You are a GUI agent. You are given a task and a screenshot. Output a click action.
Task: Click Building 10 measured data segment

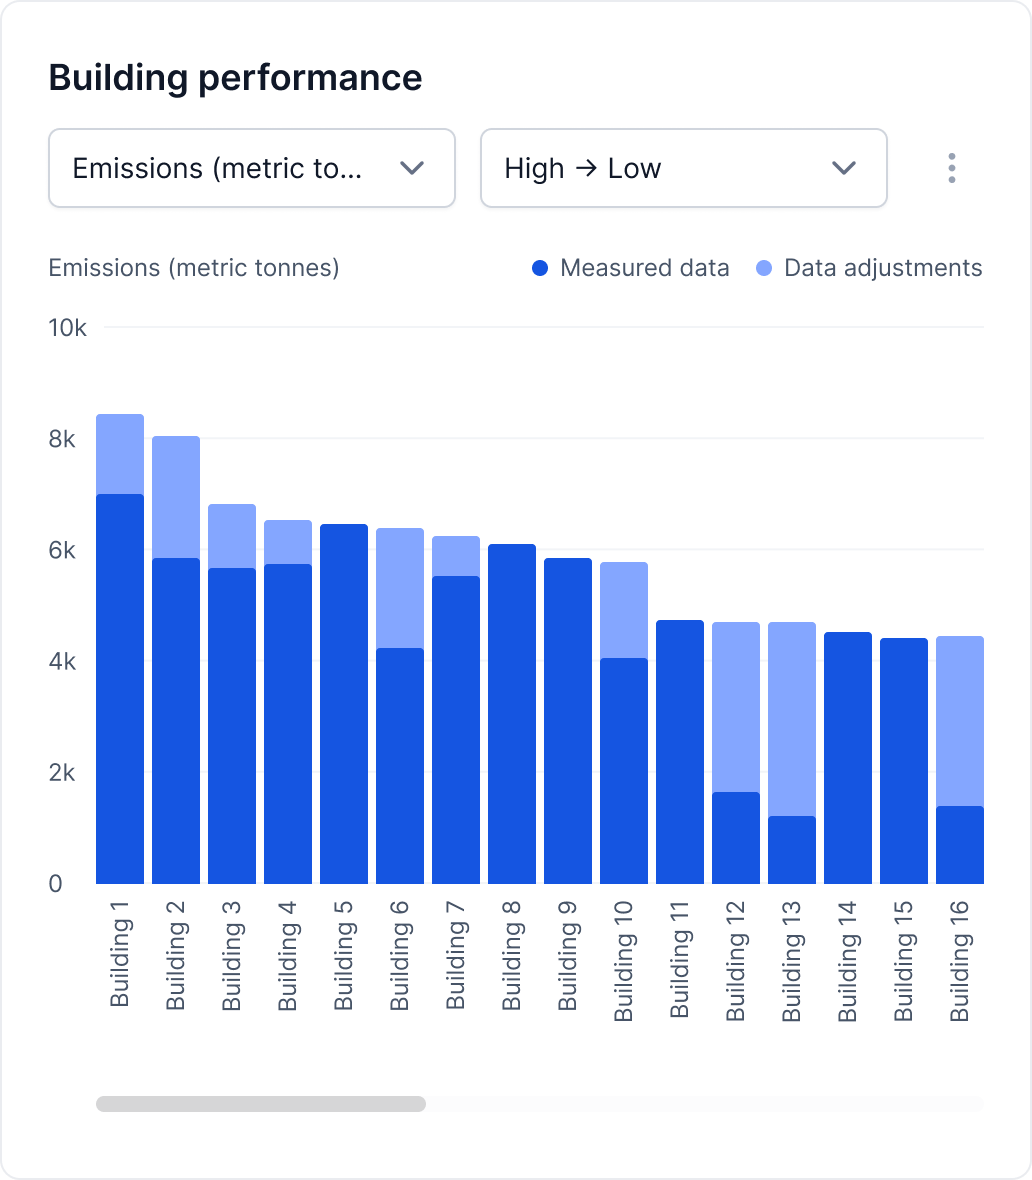(x=624, y=771)
